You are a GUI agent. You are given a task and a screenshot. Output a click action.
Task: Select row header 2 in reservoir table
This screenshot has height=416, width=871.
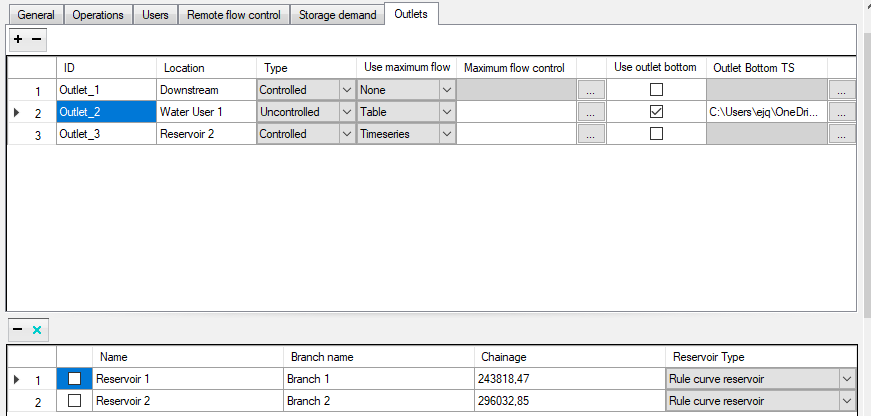32,400
